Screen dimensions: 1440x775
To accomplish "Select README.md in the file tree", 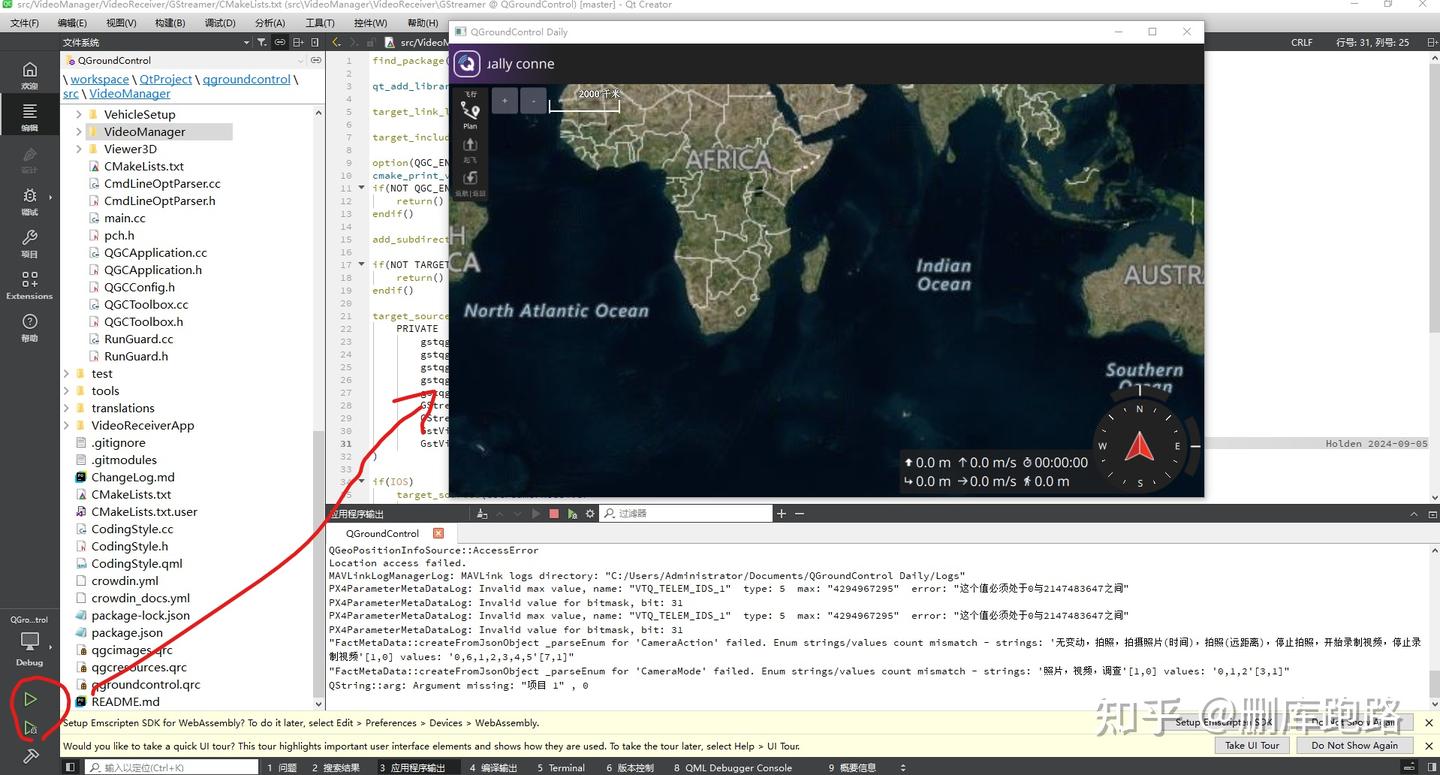I will point(125,702).
